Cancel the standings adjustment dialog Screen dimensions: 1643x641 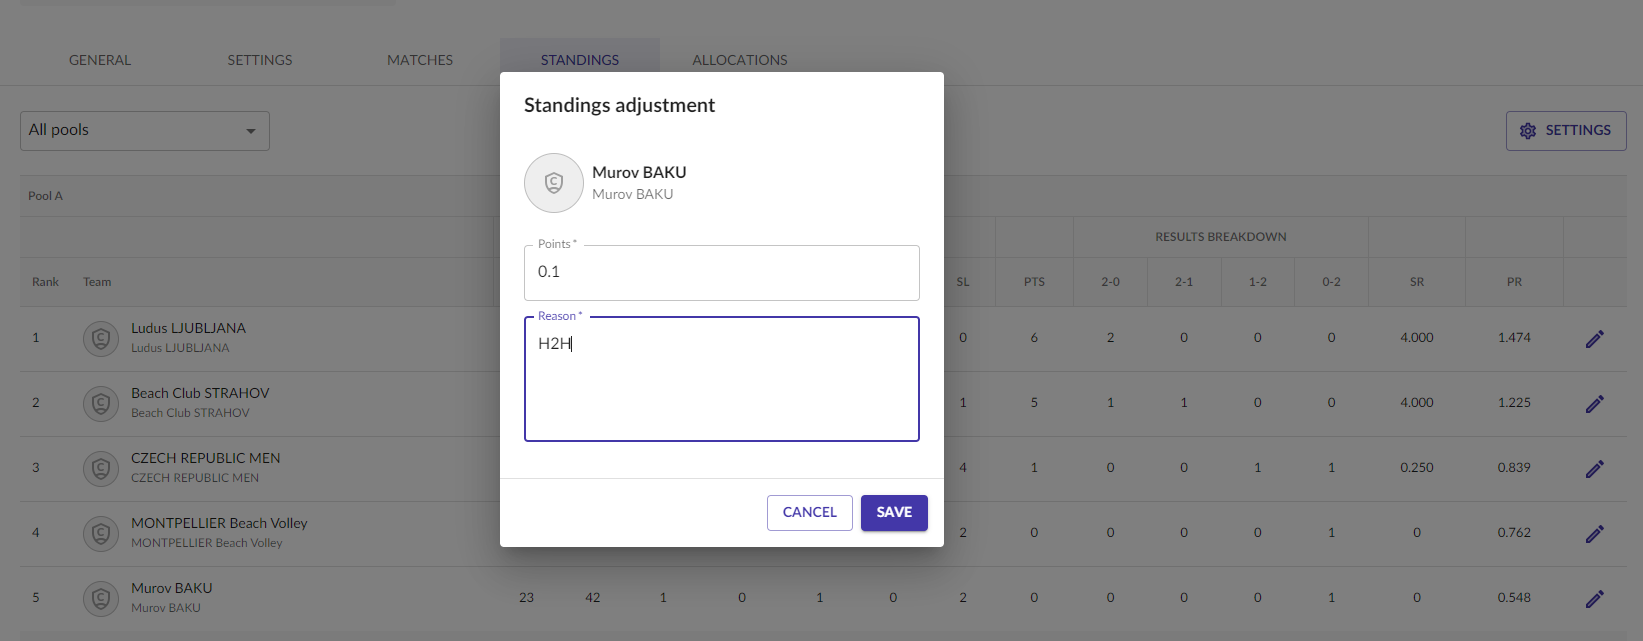(x=810, y=513)
